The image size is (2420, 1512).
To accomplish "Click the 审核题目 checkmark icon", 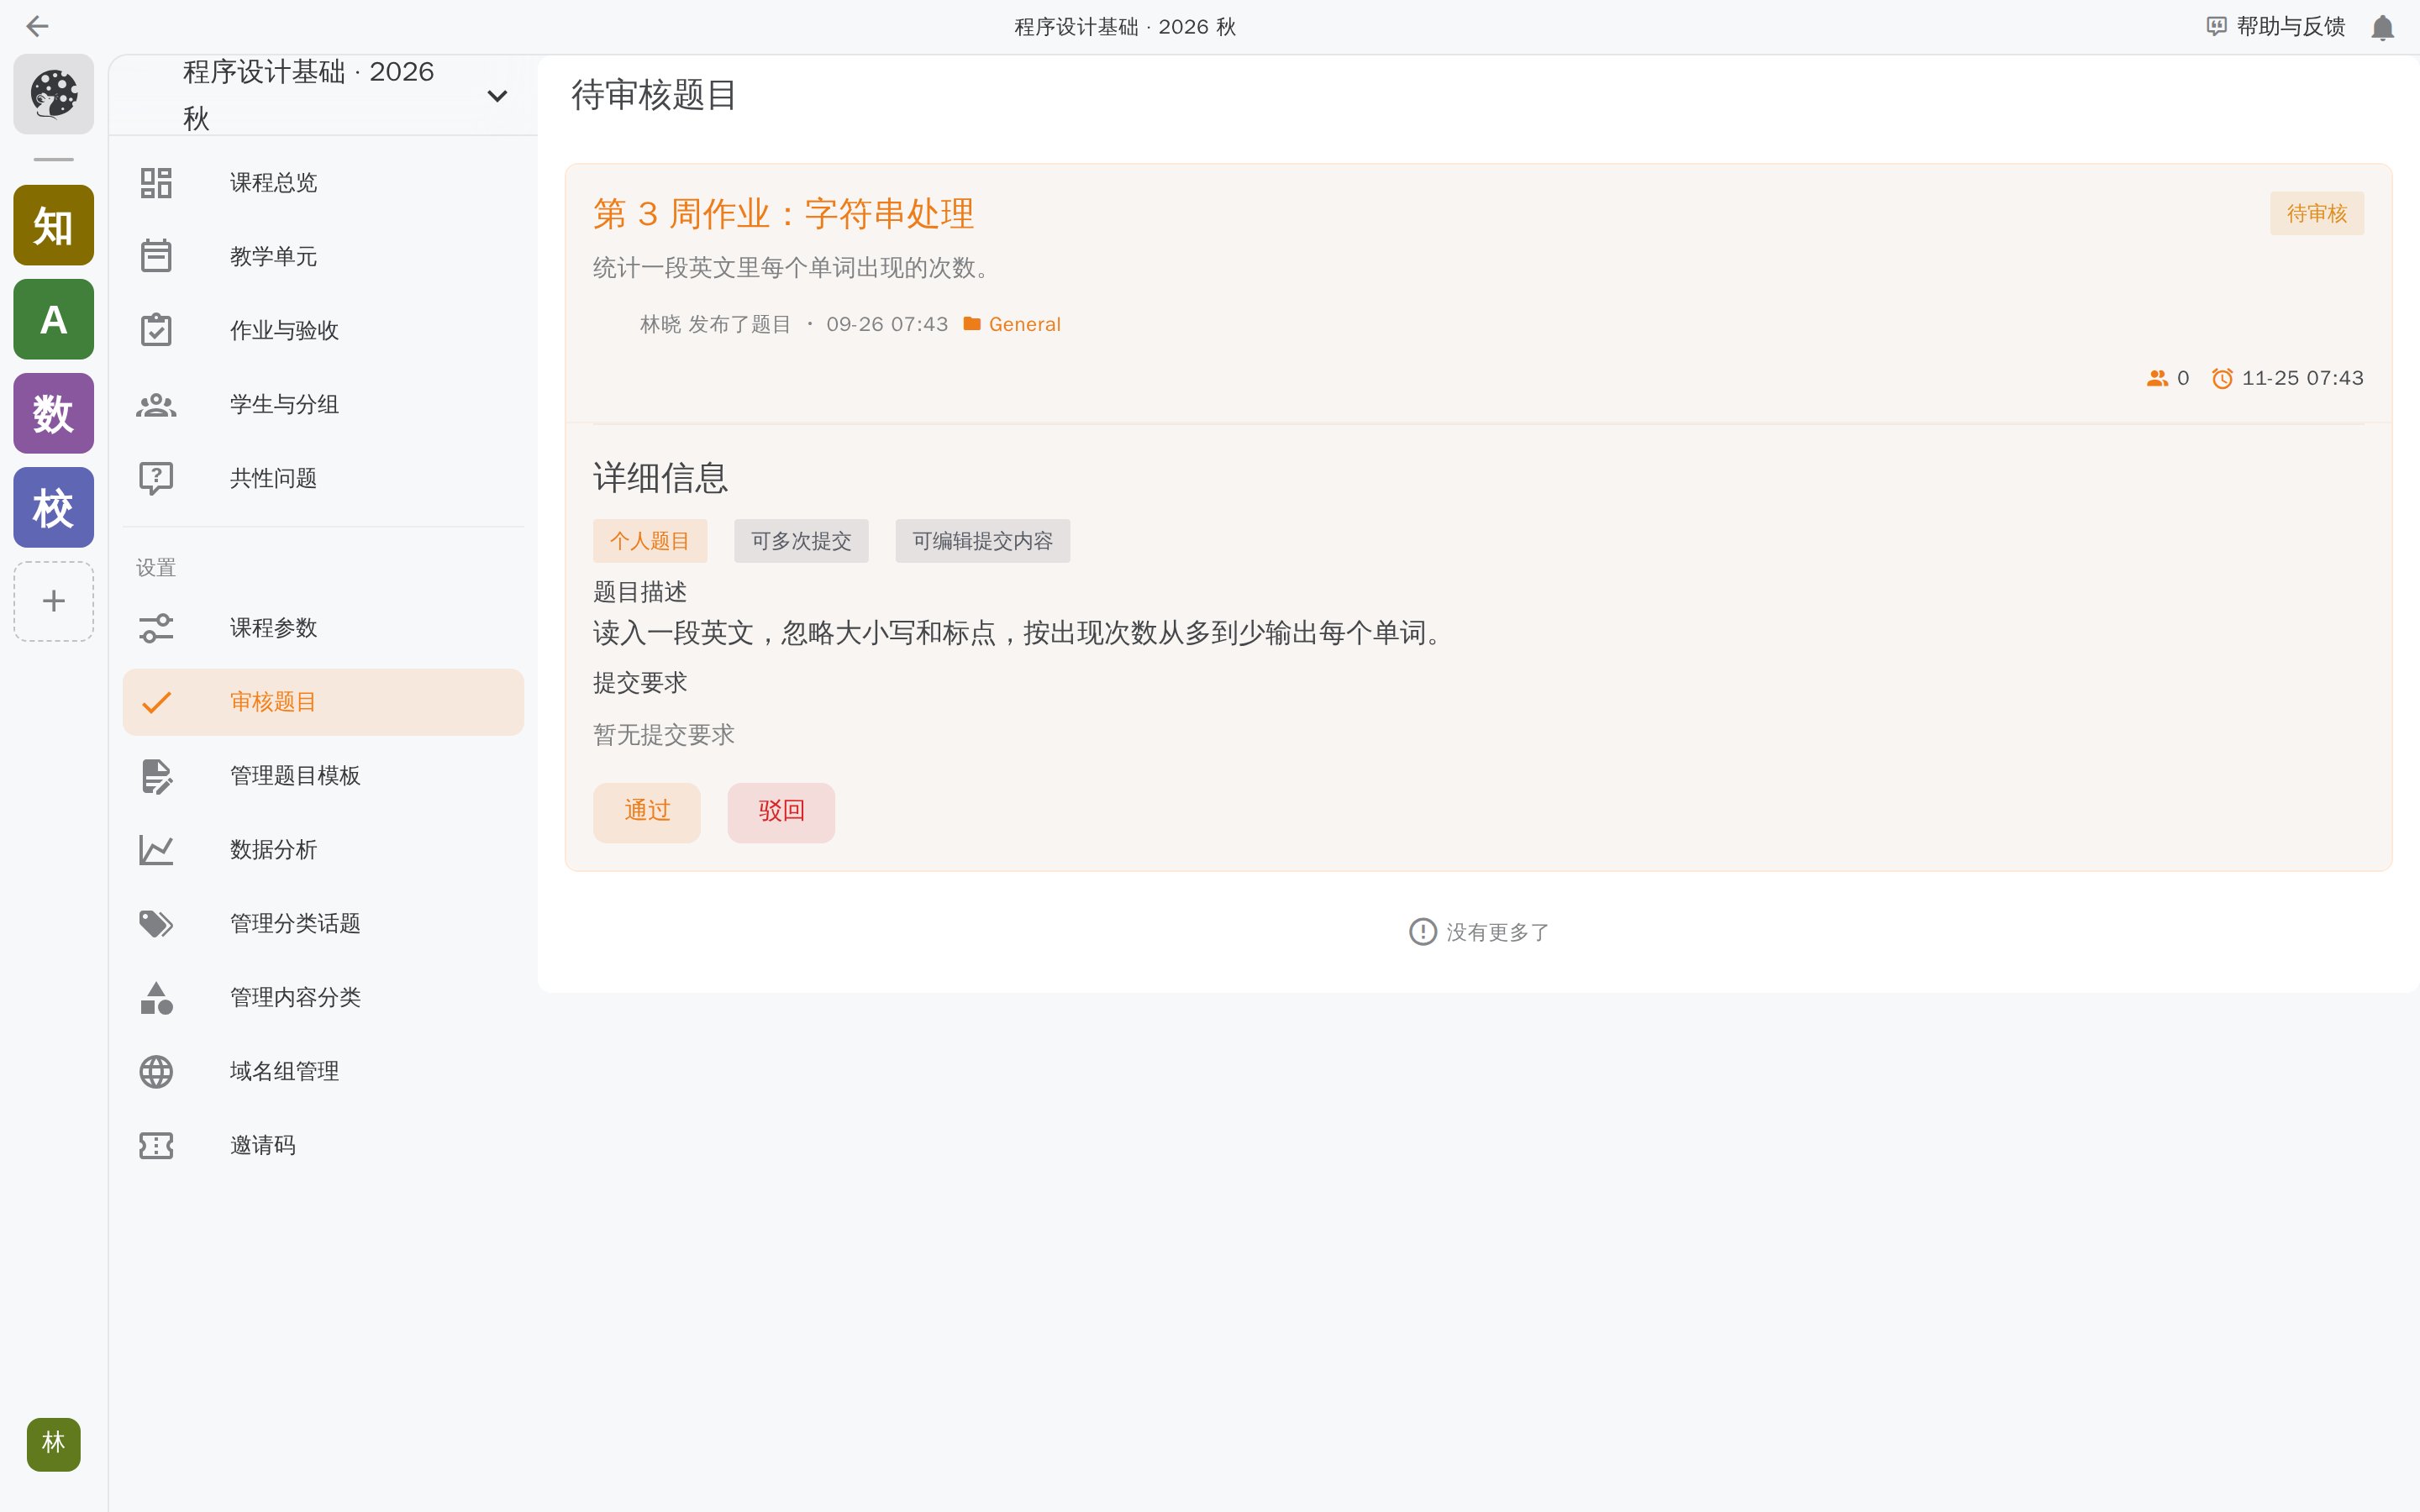I will 156,702.
